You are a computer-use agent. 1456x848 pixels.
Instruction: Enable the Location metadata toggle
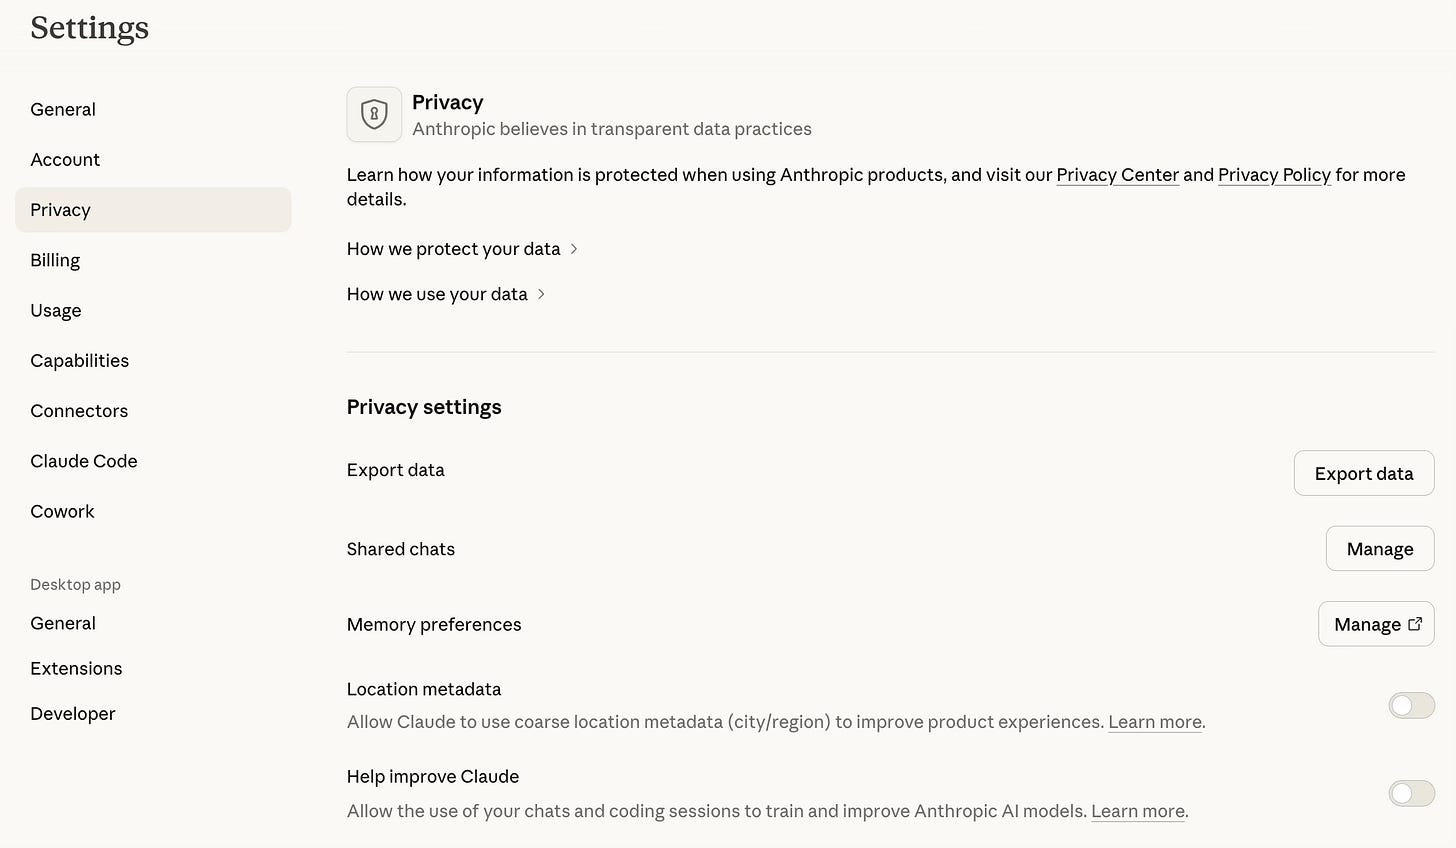[1411, 706]
